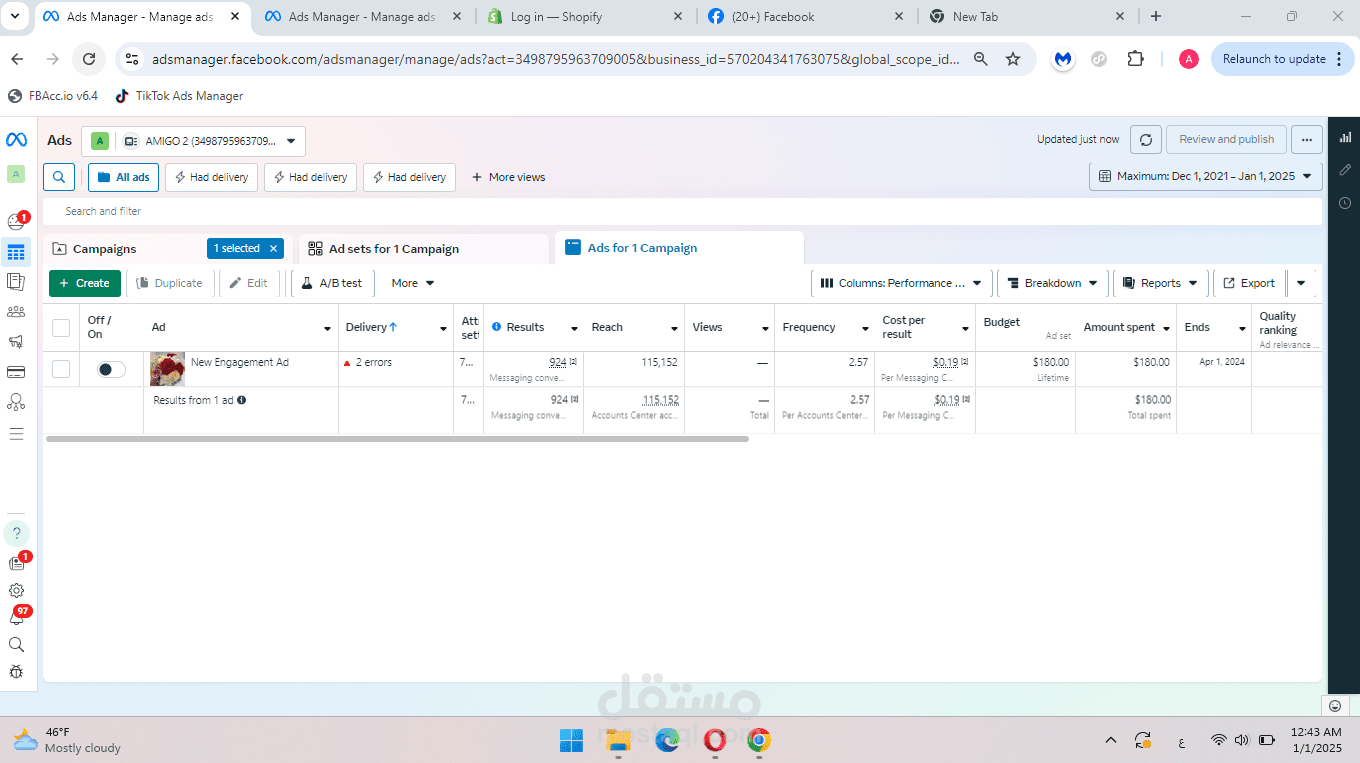
Task: Click the search magnifier button beside All ads
Action: click(x=59, y=177)
